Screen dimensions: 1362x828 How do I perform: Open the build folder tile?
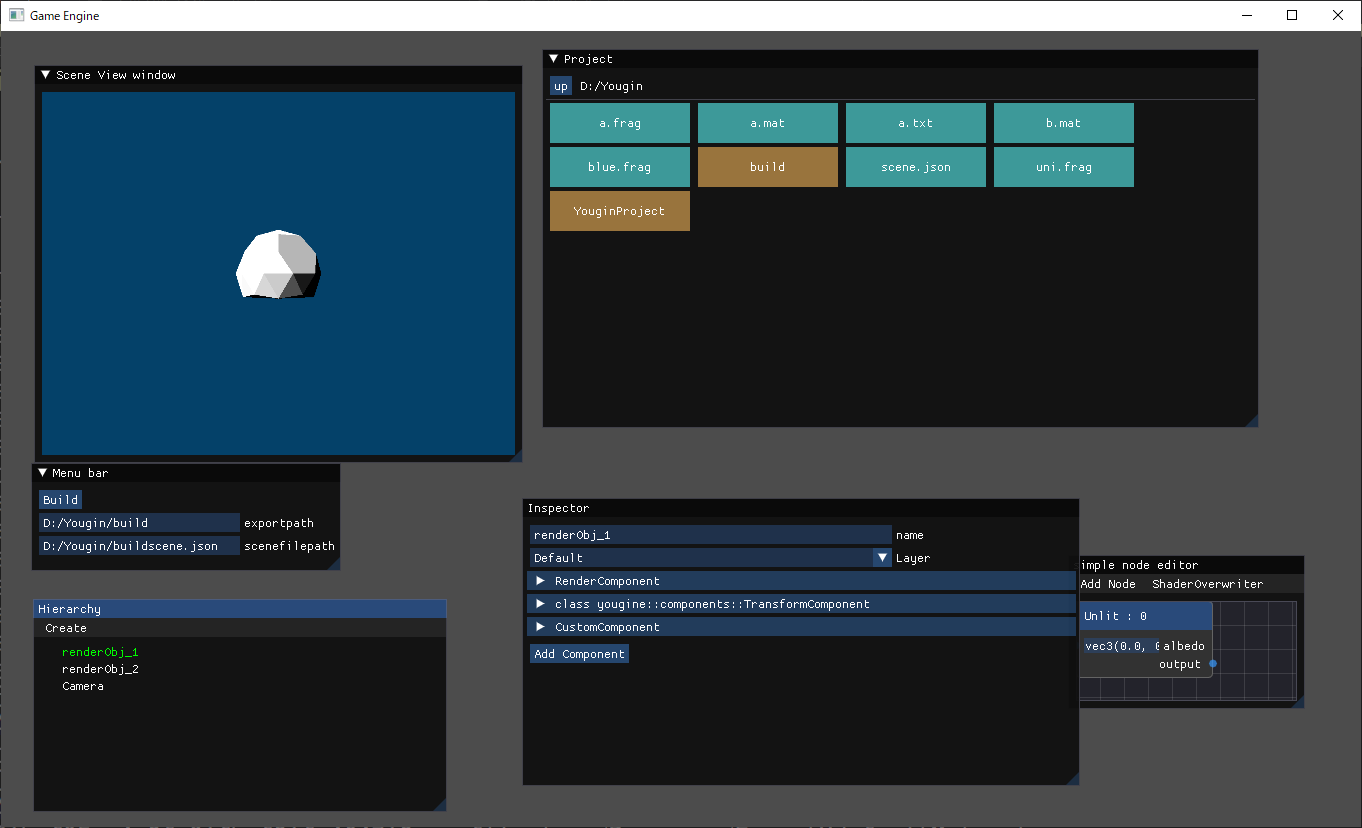point(768,167)
